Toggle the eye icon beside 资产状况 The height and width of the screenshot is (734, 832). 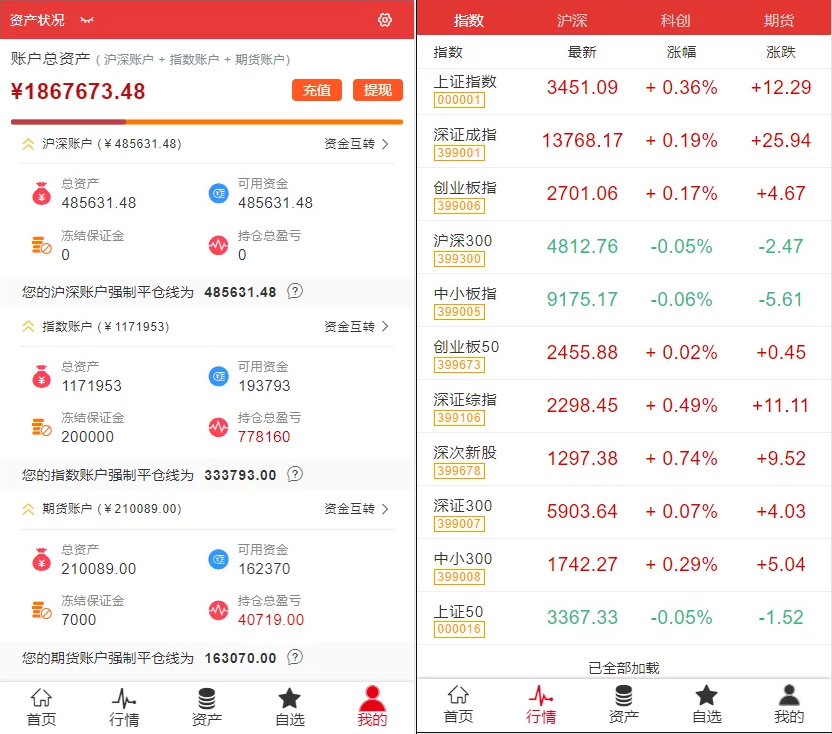[x=87, y=20]
